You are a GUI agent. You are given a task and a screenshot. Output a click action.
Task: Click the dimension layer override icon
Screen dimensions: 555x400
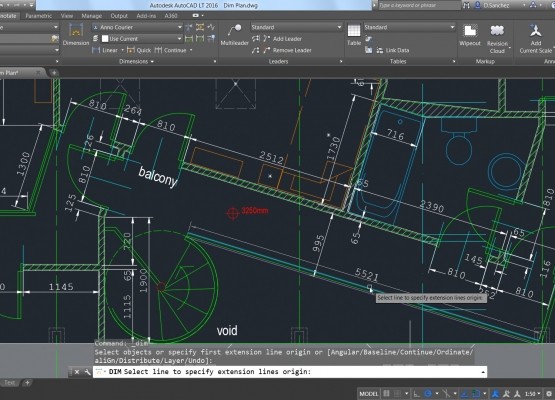coord(96,39)
